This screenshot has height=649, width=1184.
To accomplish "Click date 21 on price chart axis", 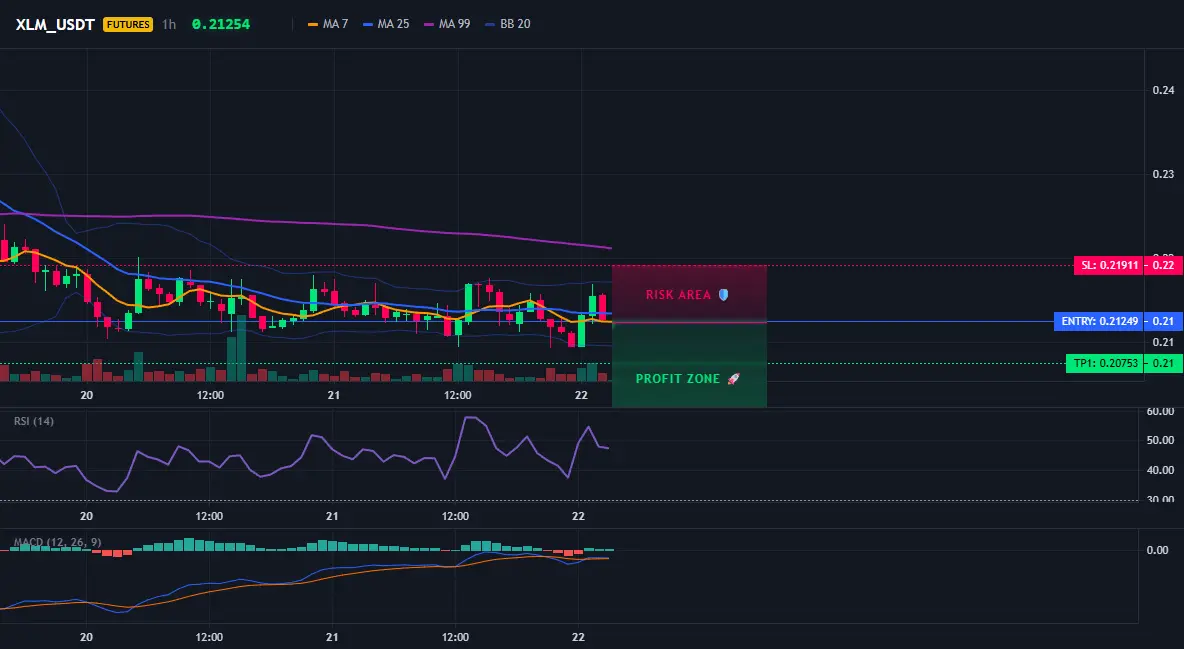I will pos(333,395).
